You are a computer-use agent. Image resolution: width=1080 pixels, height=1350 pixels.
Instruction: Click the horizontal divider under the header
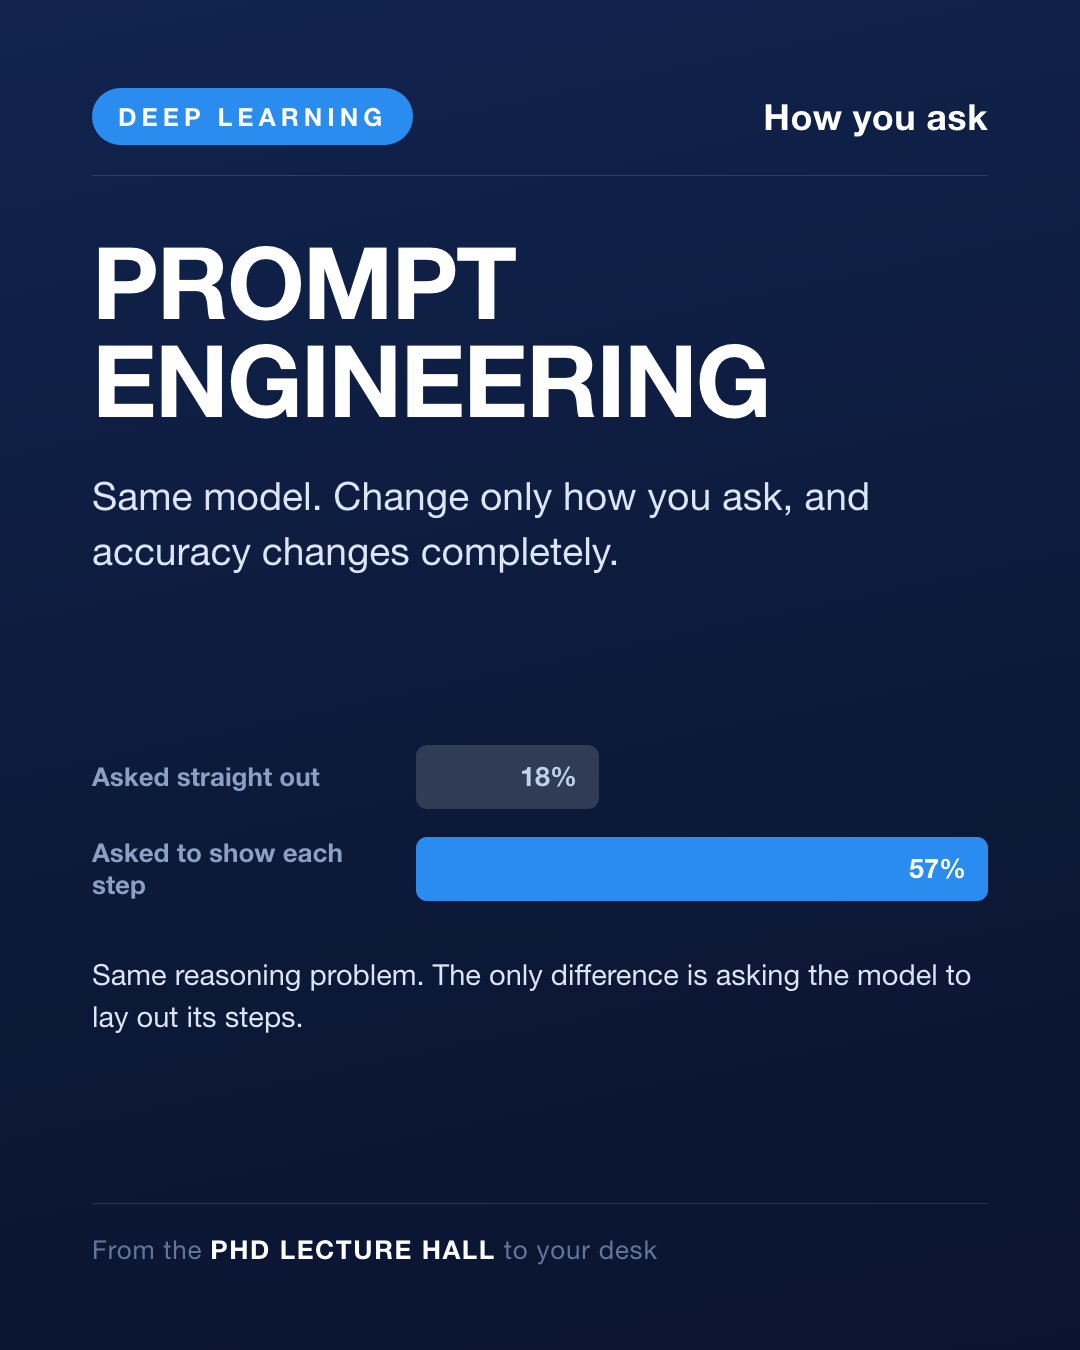(540, 175)
